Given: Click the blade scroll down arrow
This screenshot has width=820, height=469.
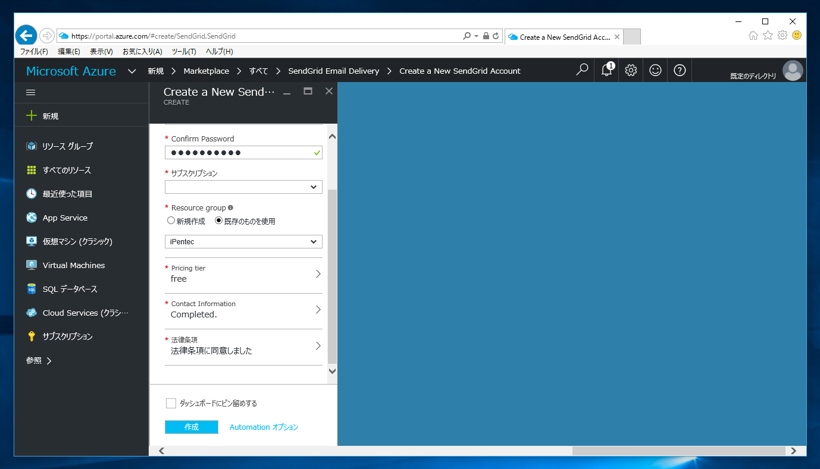Looking at the screenshot, I should click(332, 371).
